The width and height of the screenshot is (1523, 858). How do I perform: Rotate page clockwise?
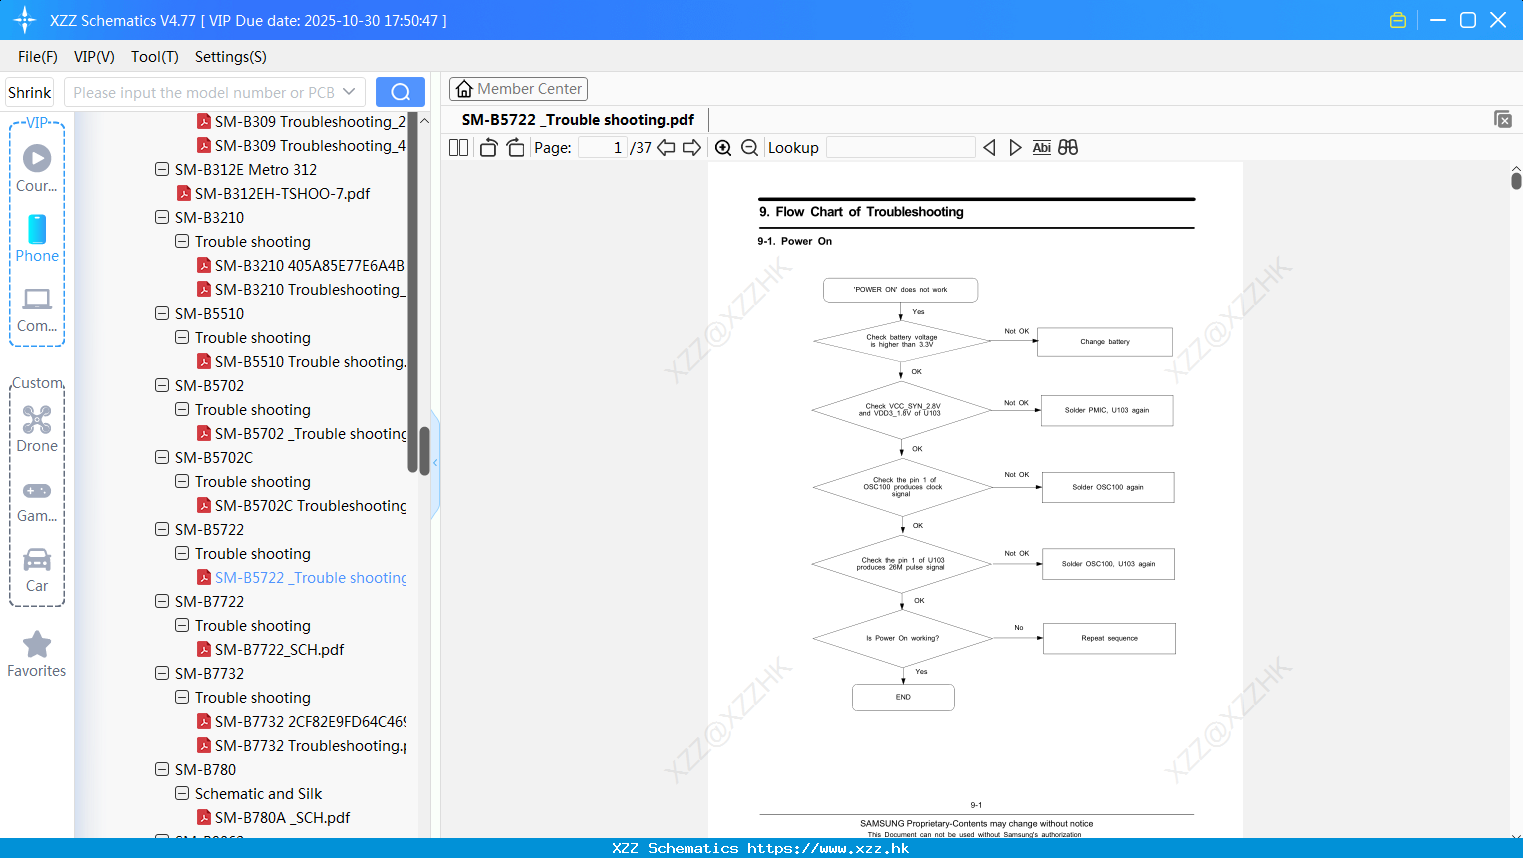(x=515, y=147)
